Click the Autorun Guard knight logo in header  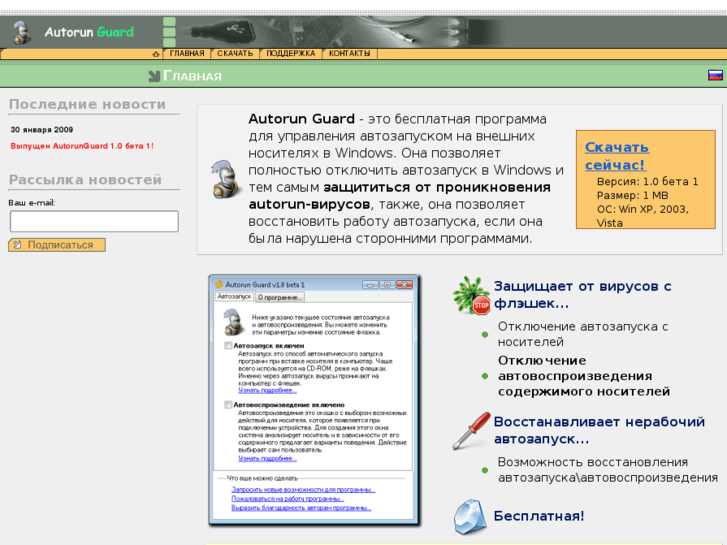click(20, 32)
